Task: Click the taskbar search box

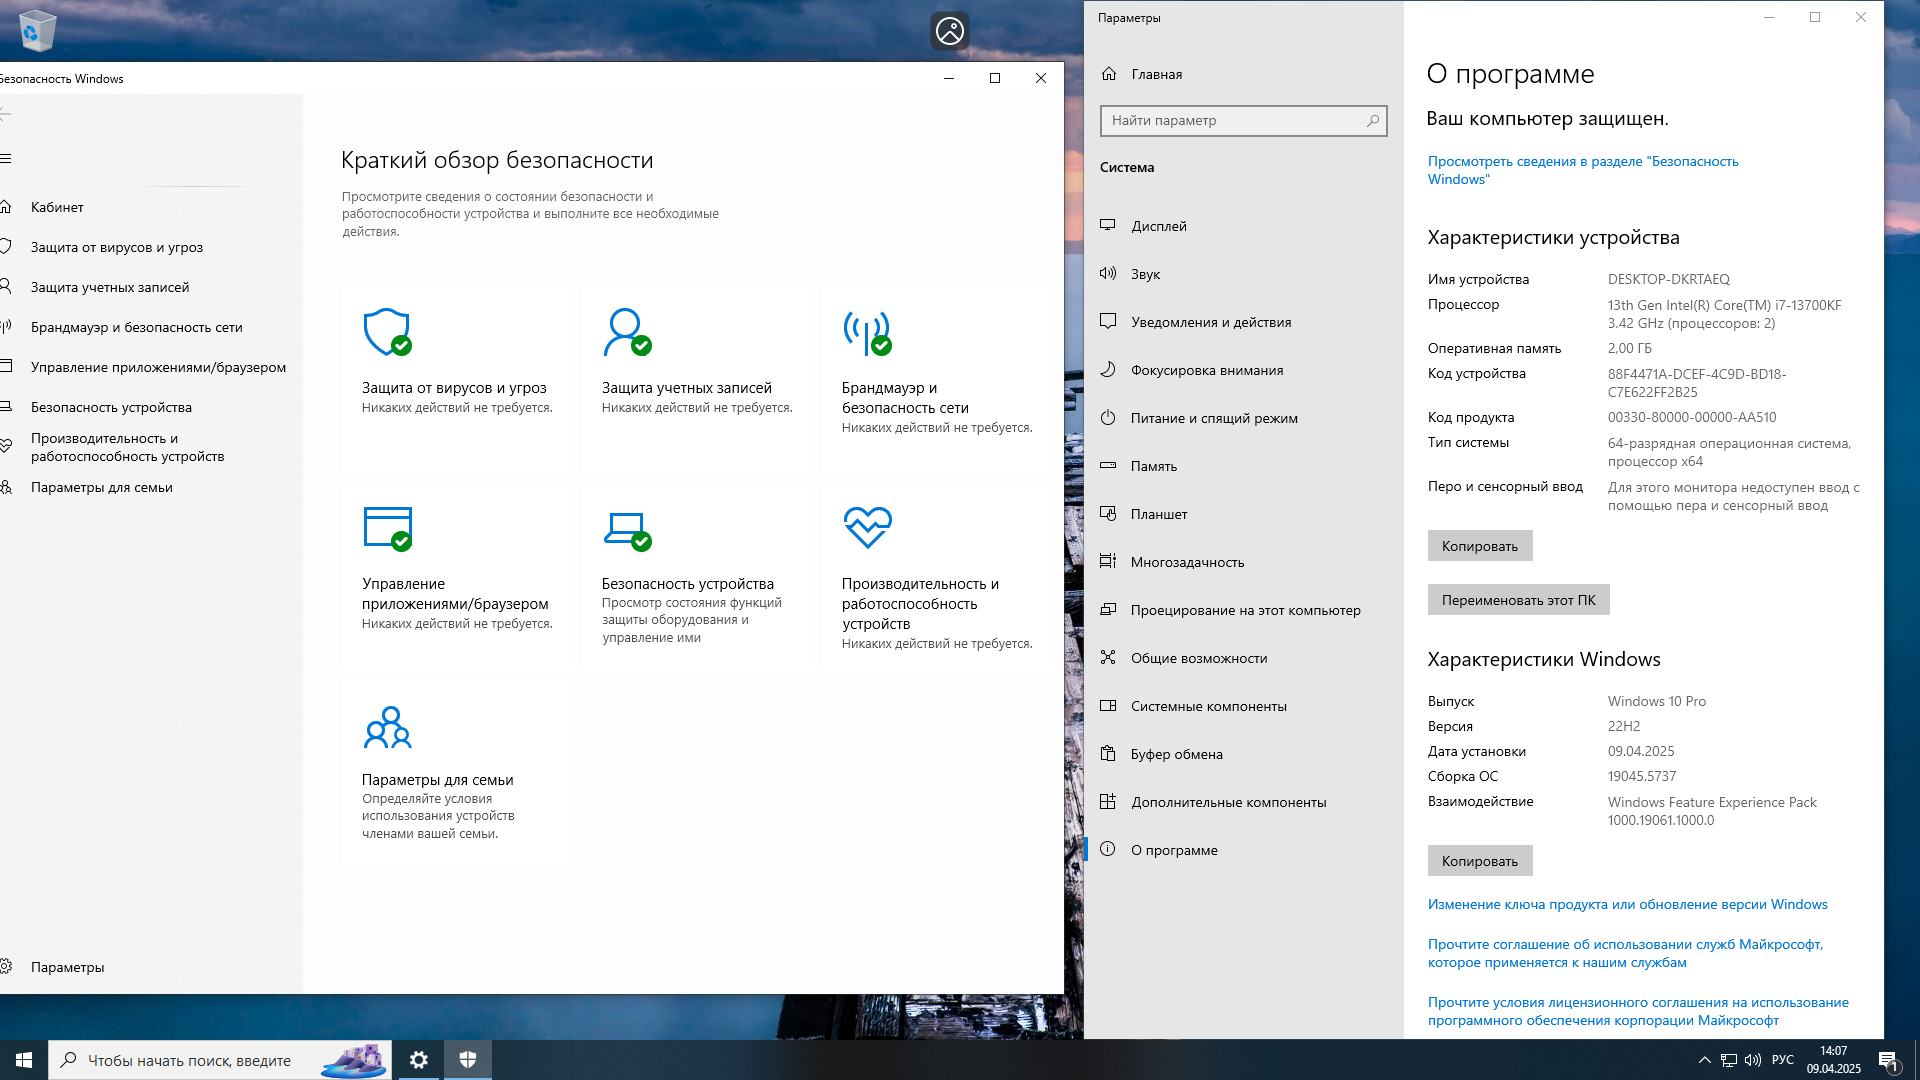Action: click(x=190, y=1060)
